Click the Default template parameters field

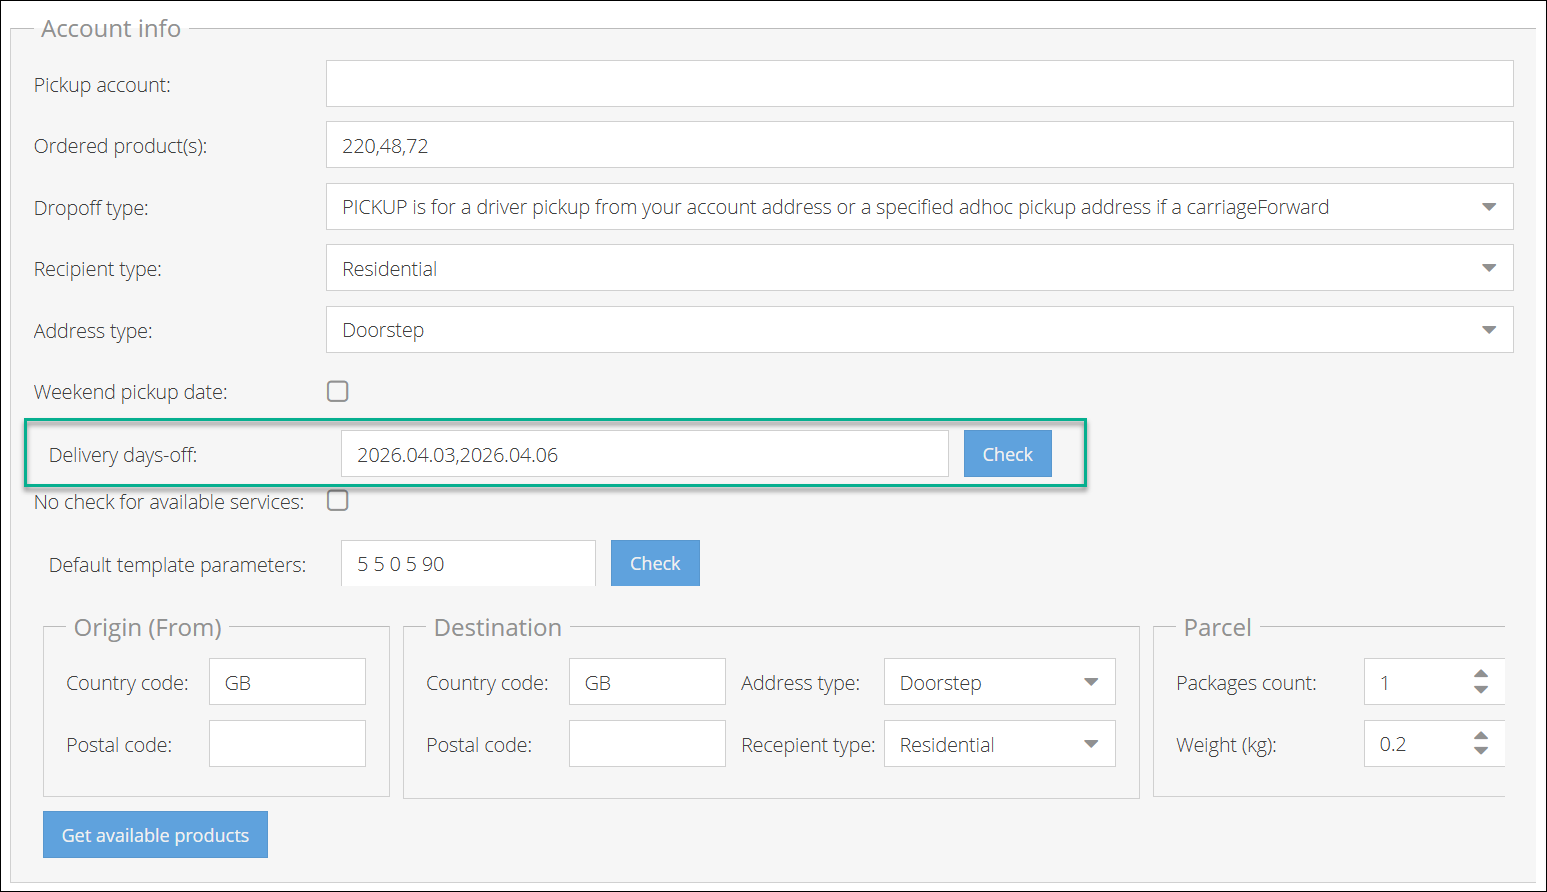[x=467, y=564]
